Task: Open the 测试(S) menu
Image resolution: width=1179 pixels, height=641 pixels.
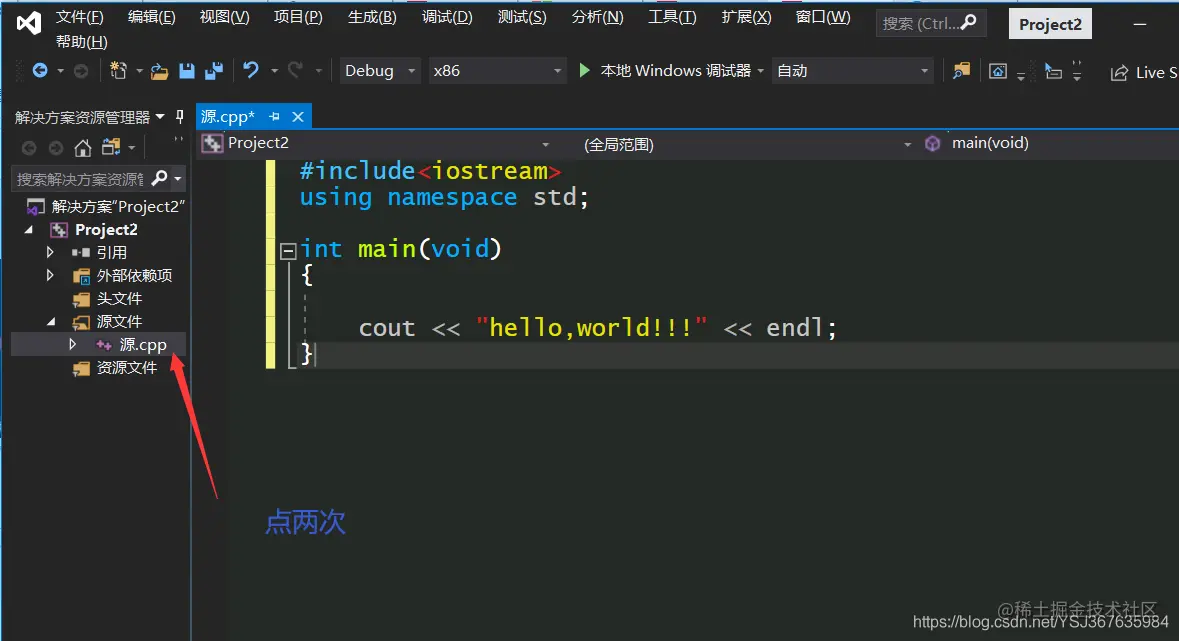Action: [522, 17]
